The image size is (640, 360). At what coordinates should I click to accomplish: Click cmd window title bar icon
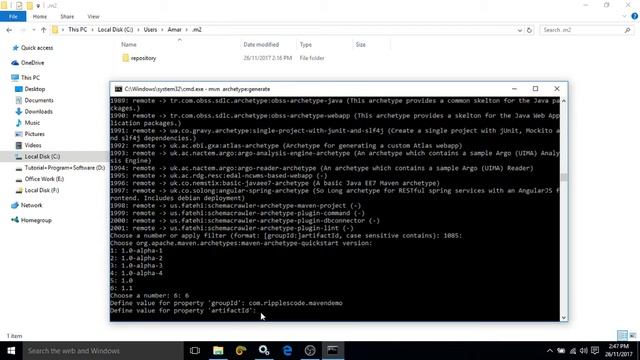click(118, 89)
